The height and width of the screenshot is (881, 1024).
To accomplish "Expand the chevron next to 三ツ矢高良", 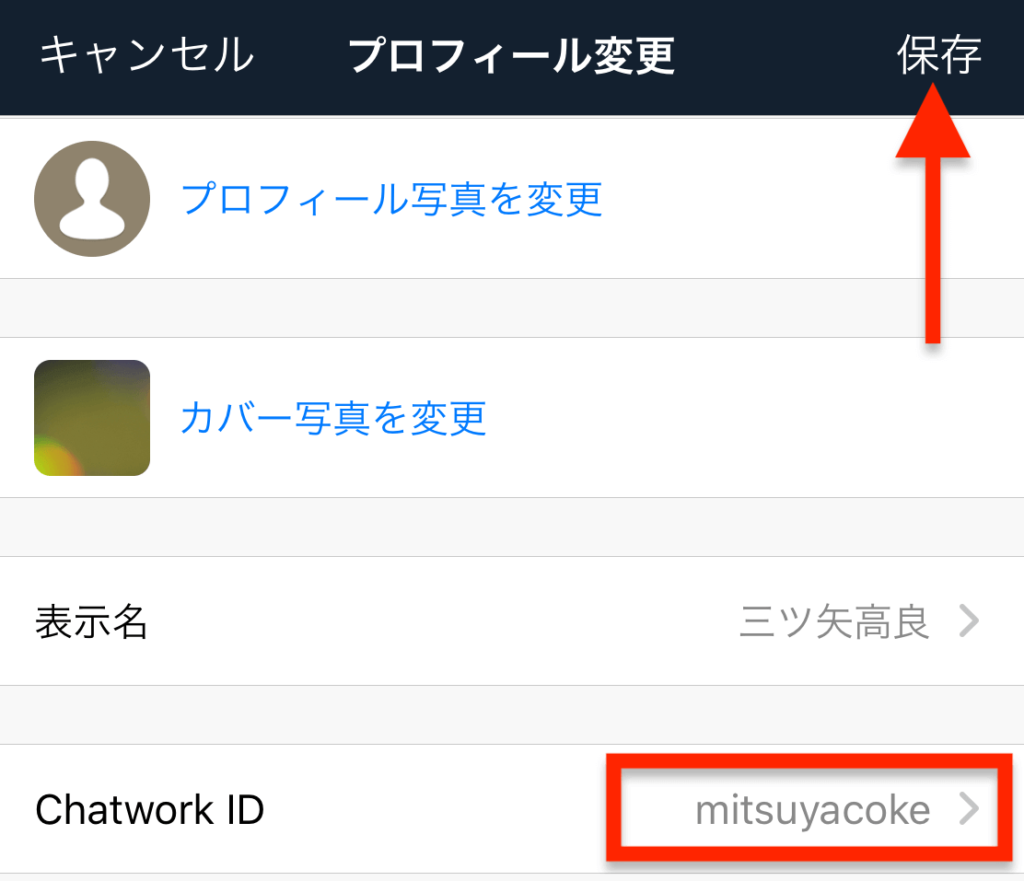I will click(x=969, y=620).
